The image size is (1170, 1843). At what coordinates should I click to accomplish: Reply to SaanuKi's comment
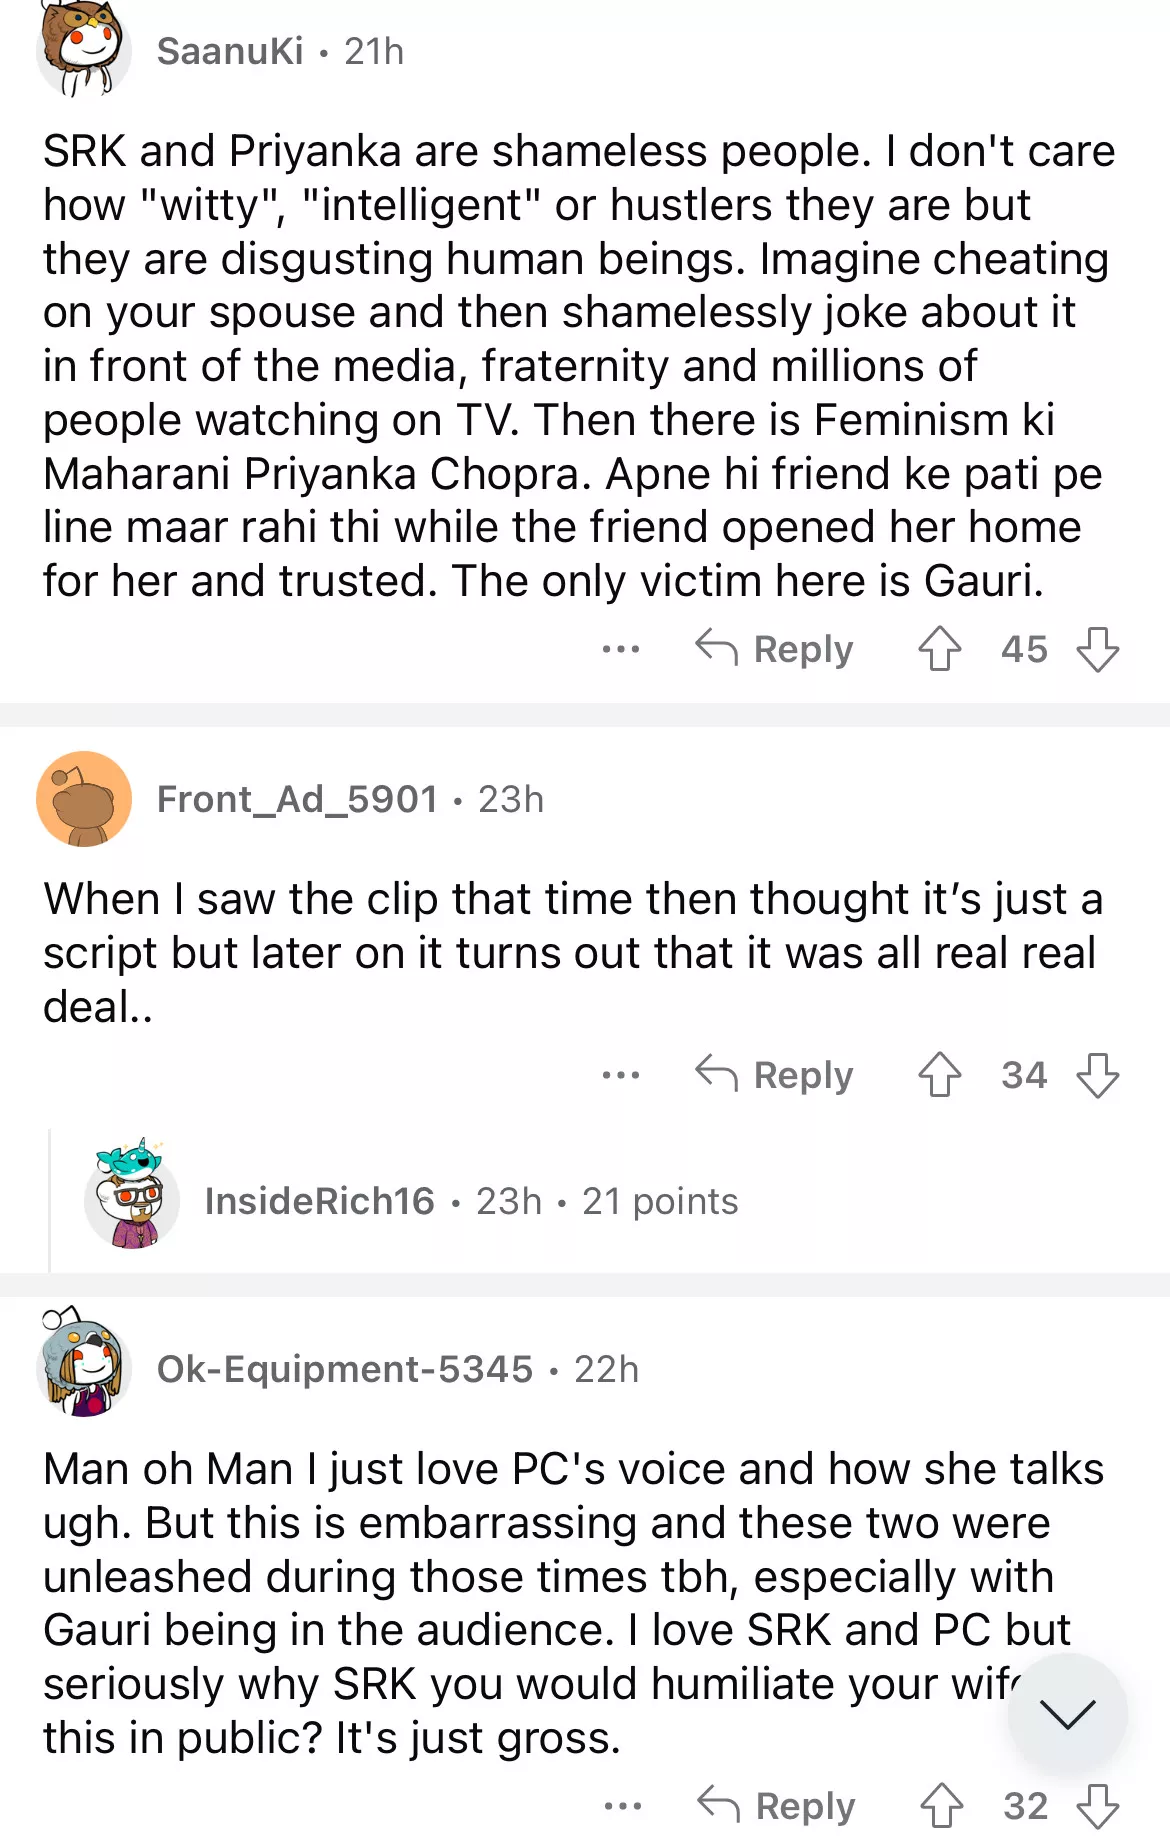(x=775, y=649)
